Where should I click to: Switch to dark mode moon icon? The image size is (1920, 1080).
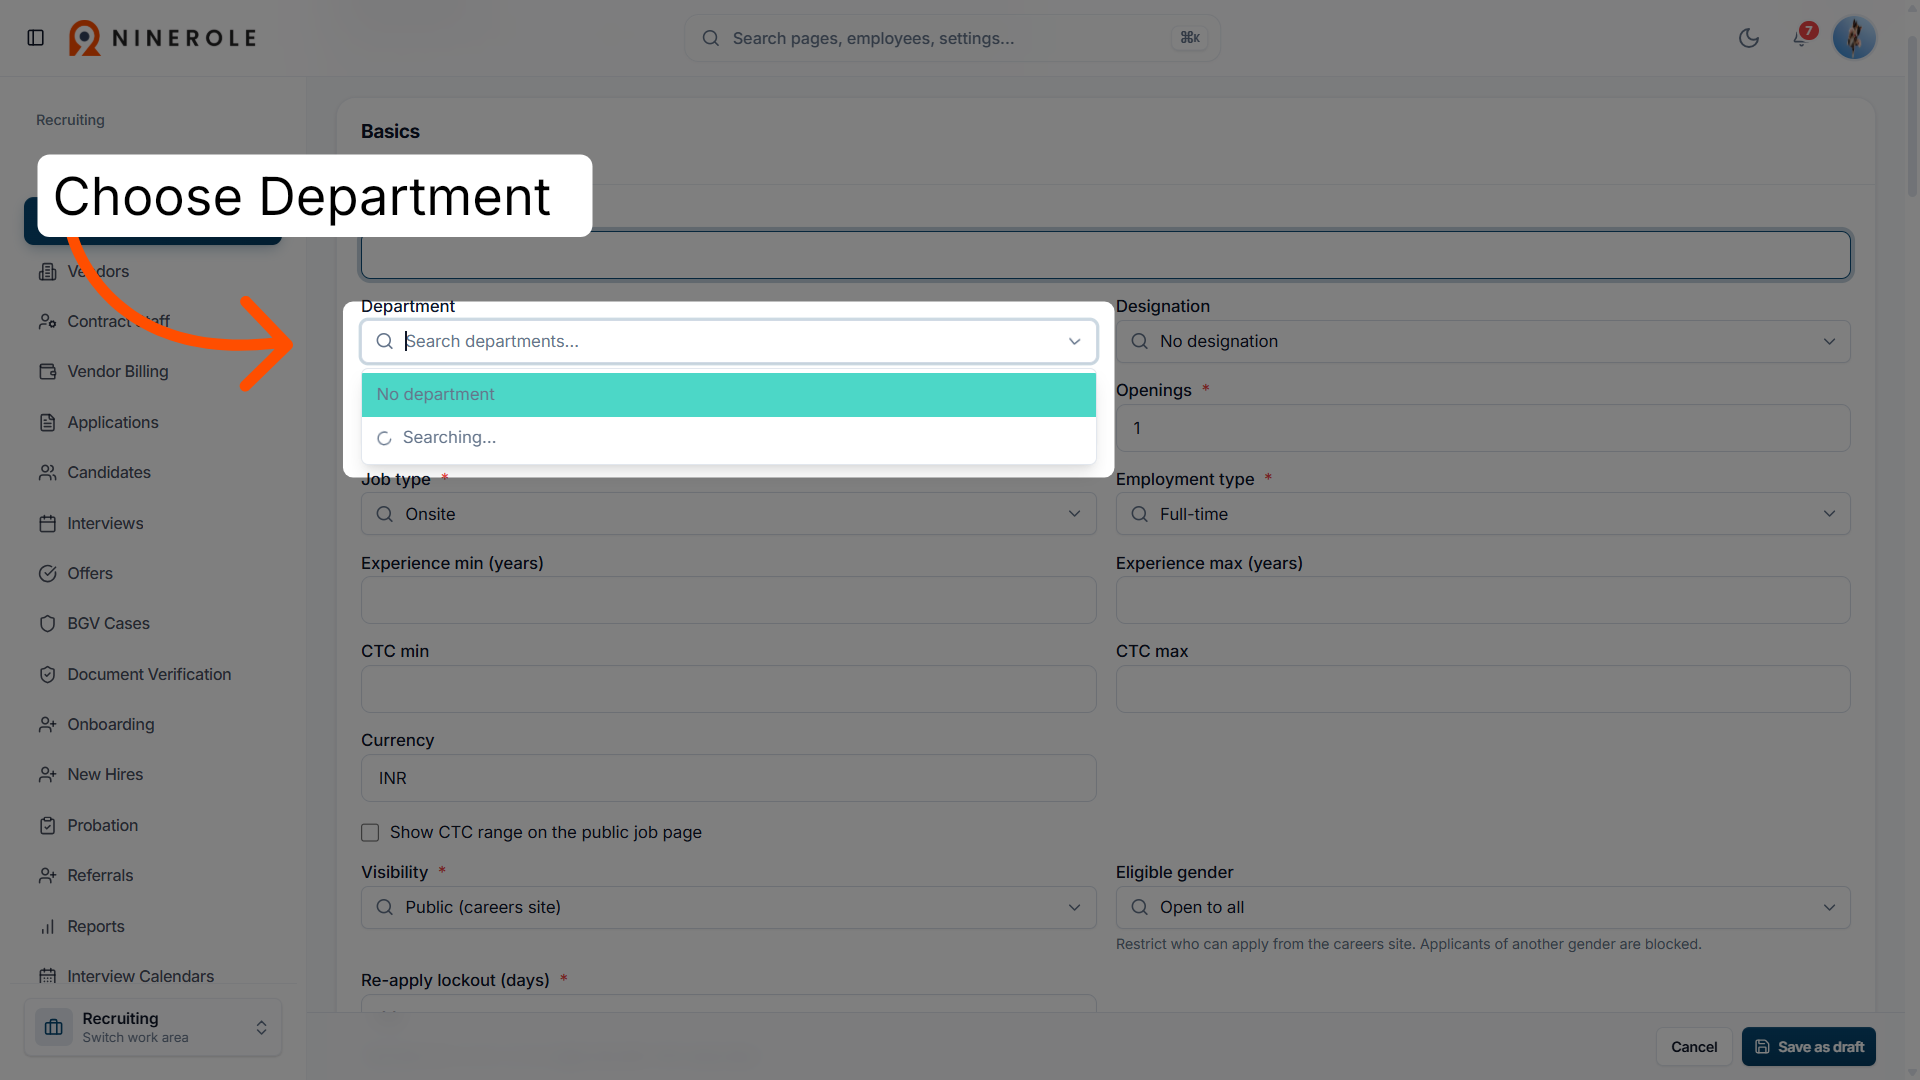click(x=1749, y=38)
